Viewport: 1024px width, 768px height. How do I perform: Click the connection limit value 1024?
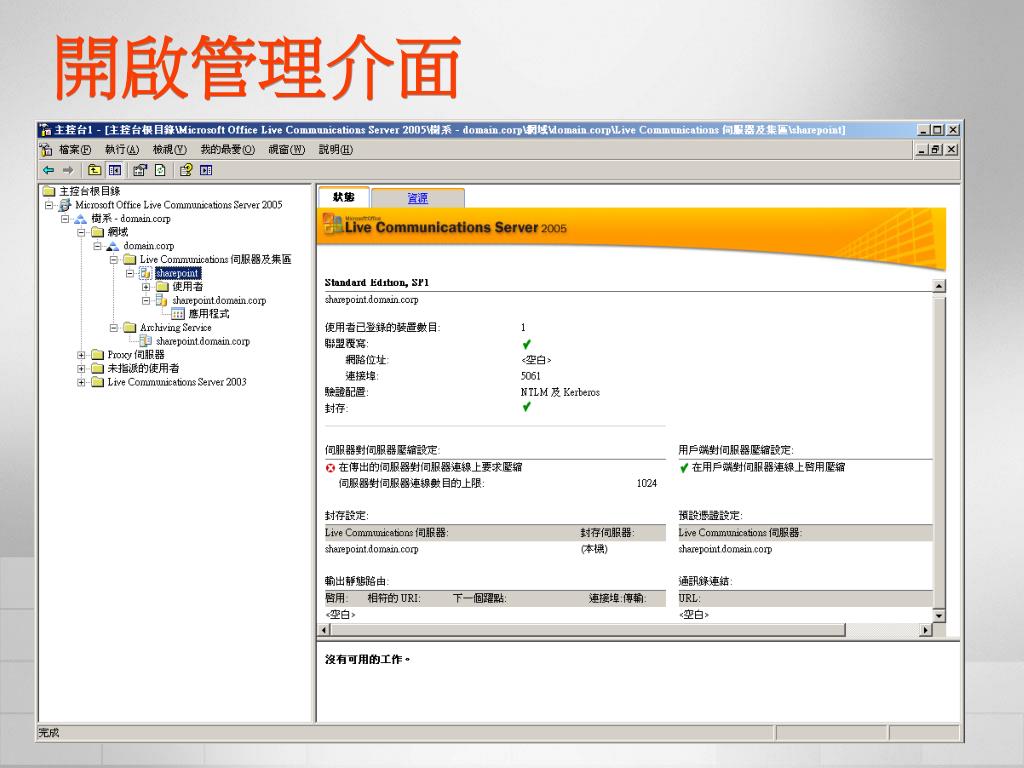(x=647, y=483)
